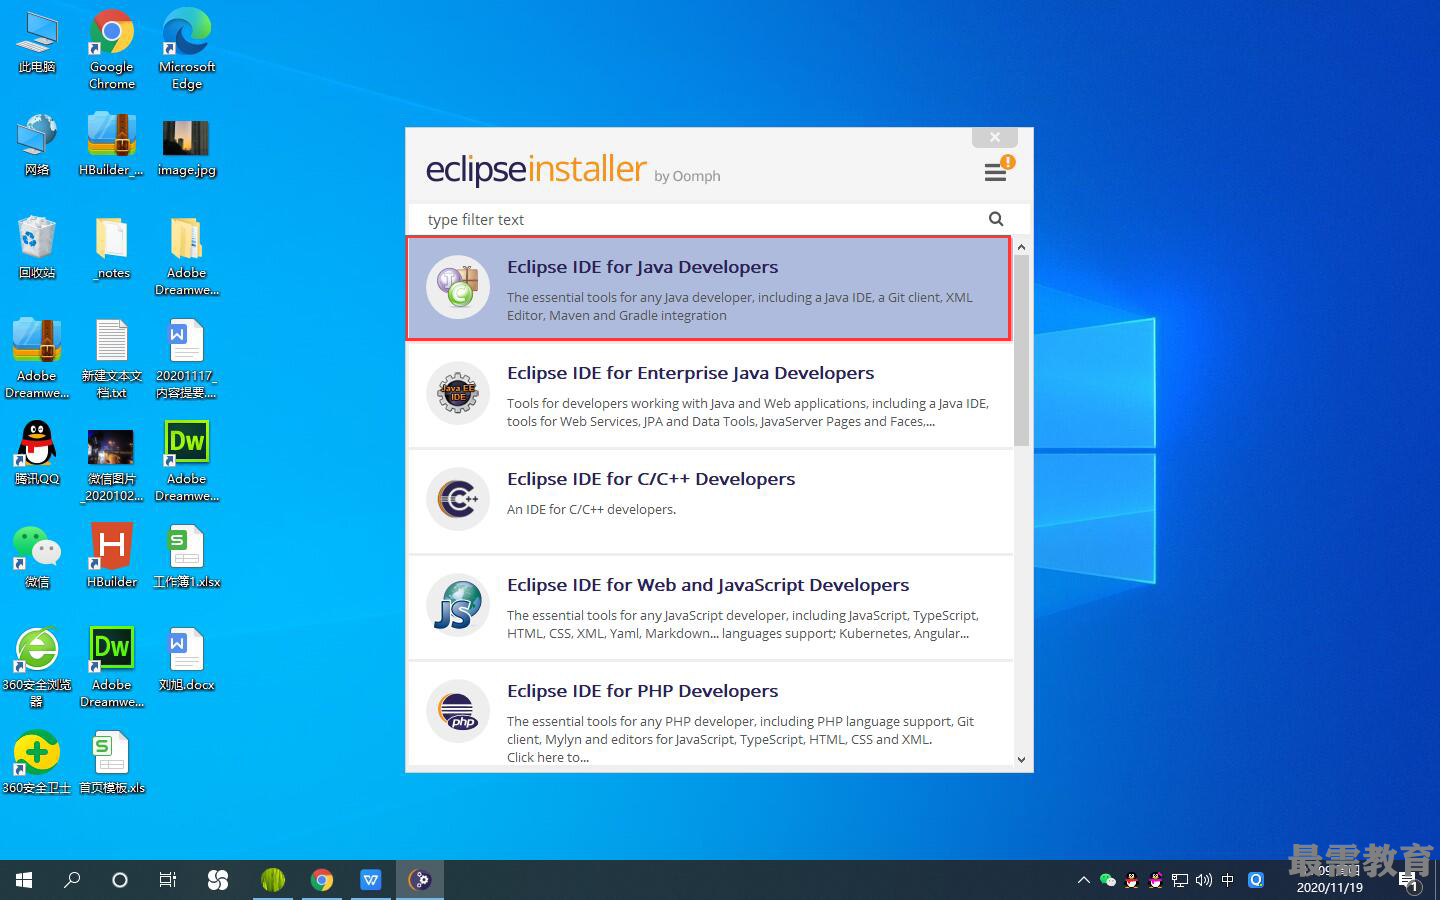
Task: Click the WeChat icon in the system tray
Action: 1107,880
